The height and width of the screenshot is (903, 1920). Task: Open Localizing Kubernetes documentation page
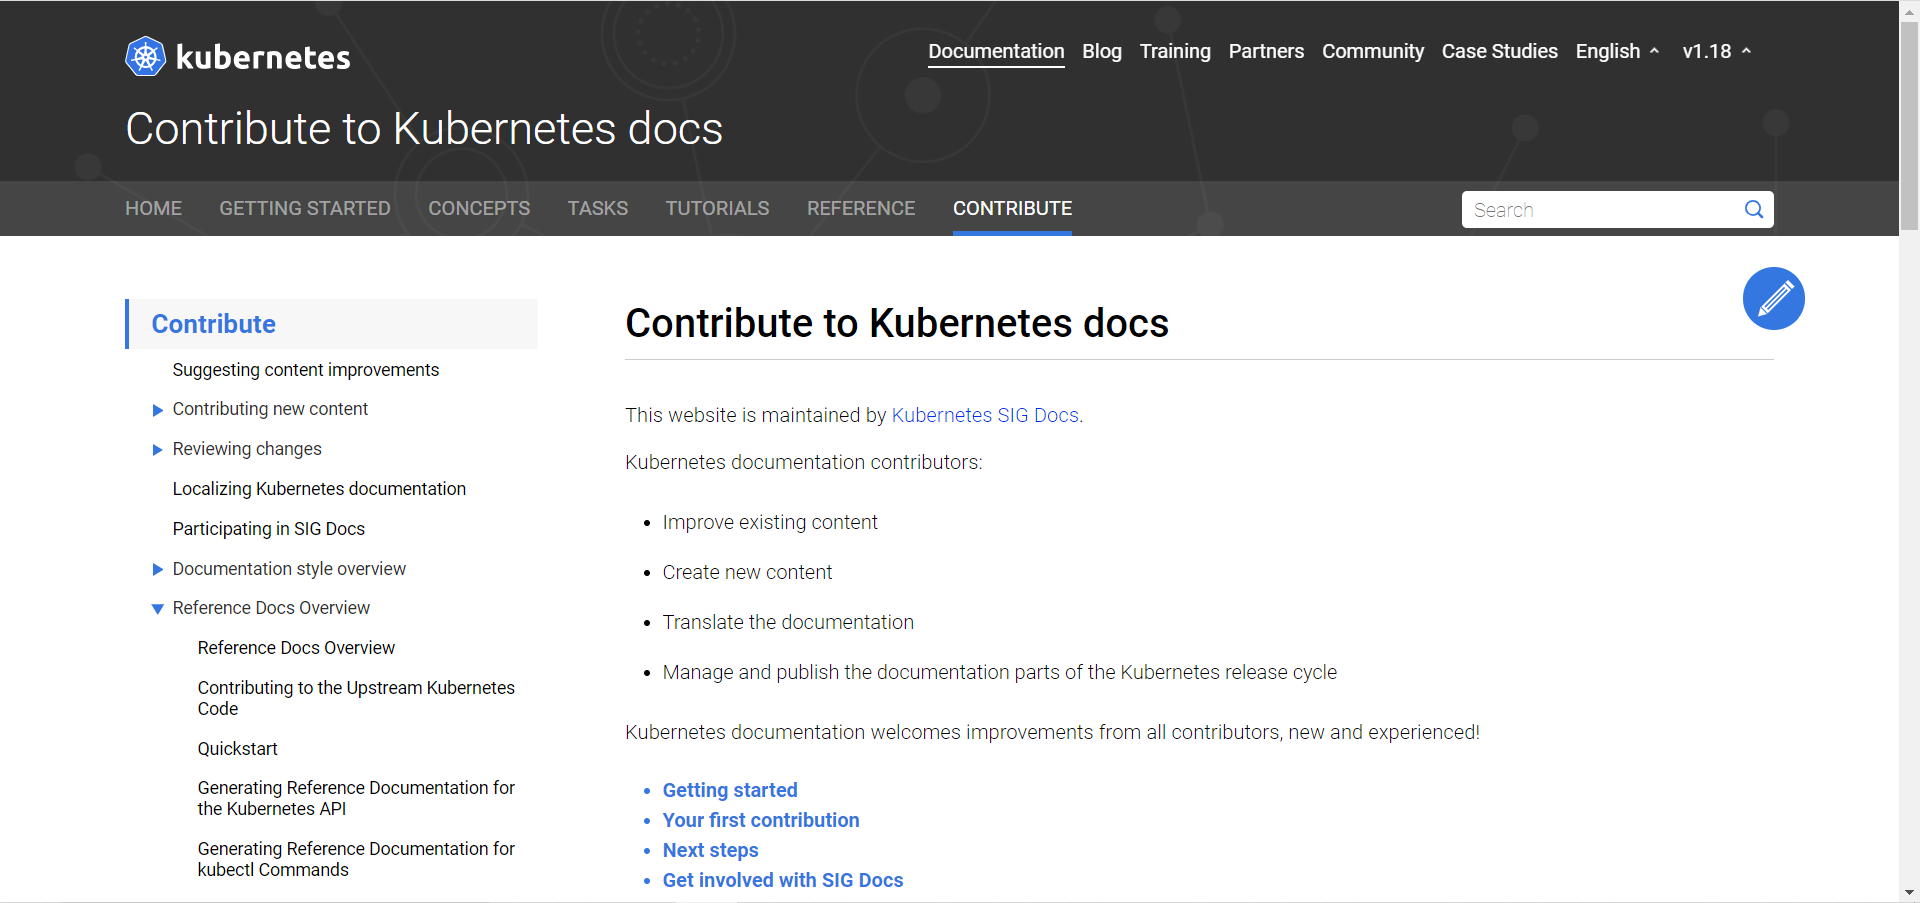click(319, 489)
